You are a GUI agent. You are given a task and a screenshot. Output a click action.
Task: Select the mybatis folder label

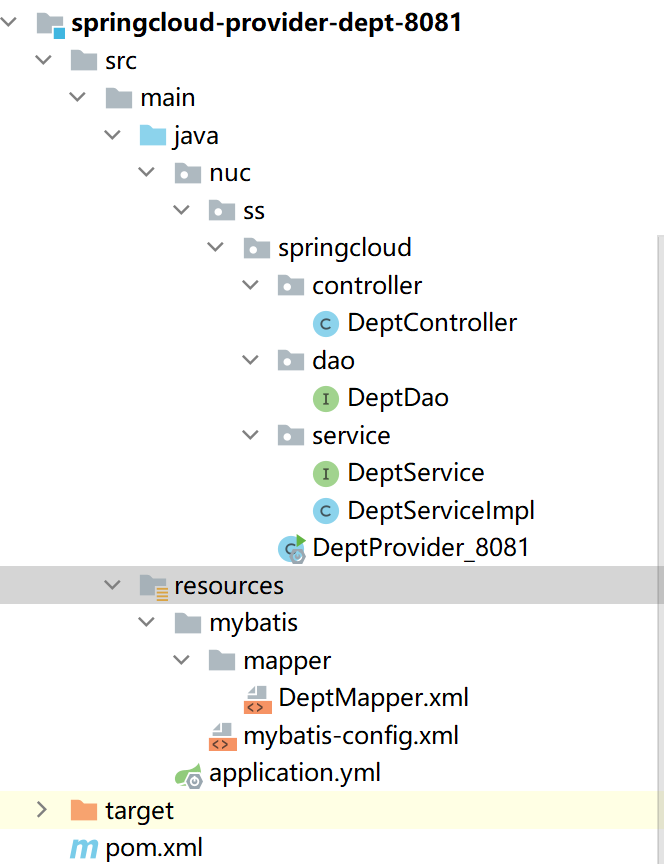253,624
